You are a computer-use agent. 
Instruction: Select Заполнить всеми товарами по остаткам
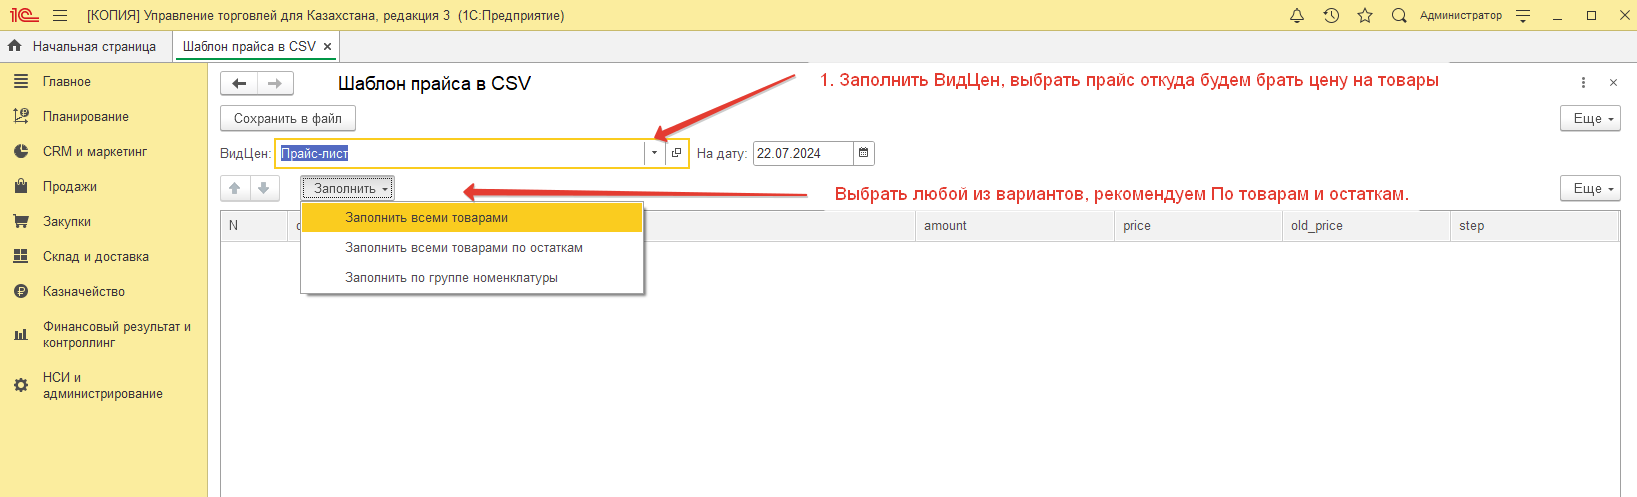click(464, 248)
